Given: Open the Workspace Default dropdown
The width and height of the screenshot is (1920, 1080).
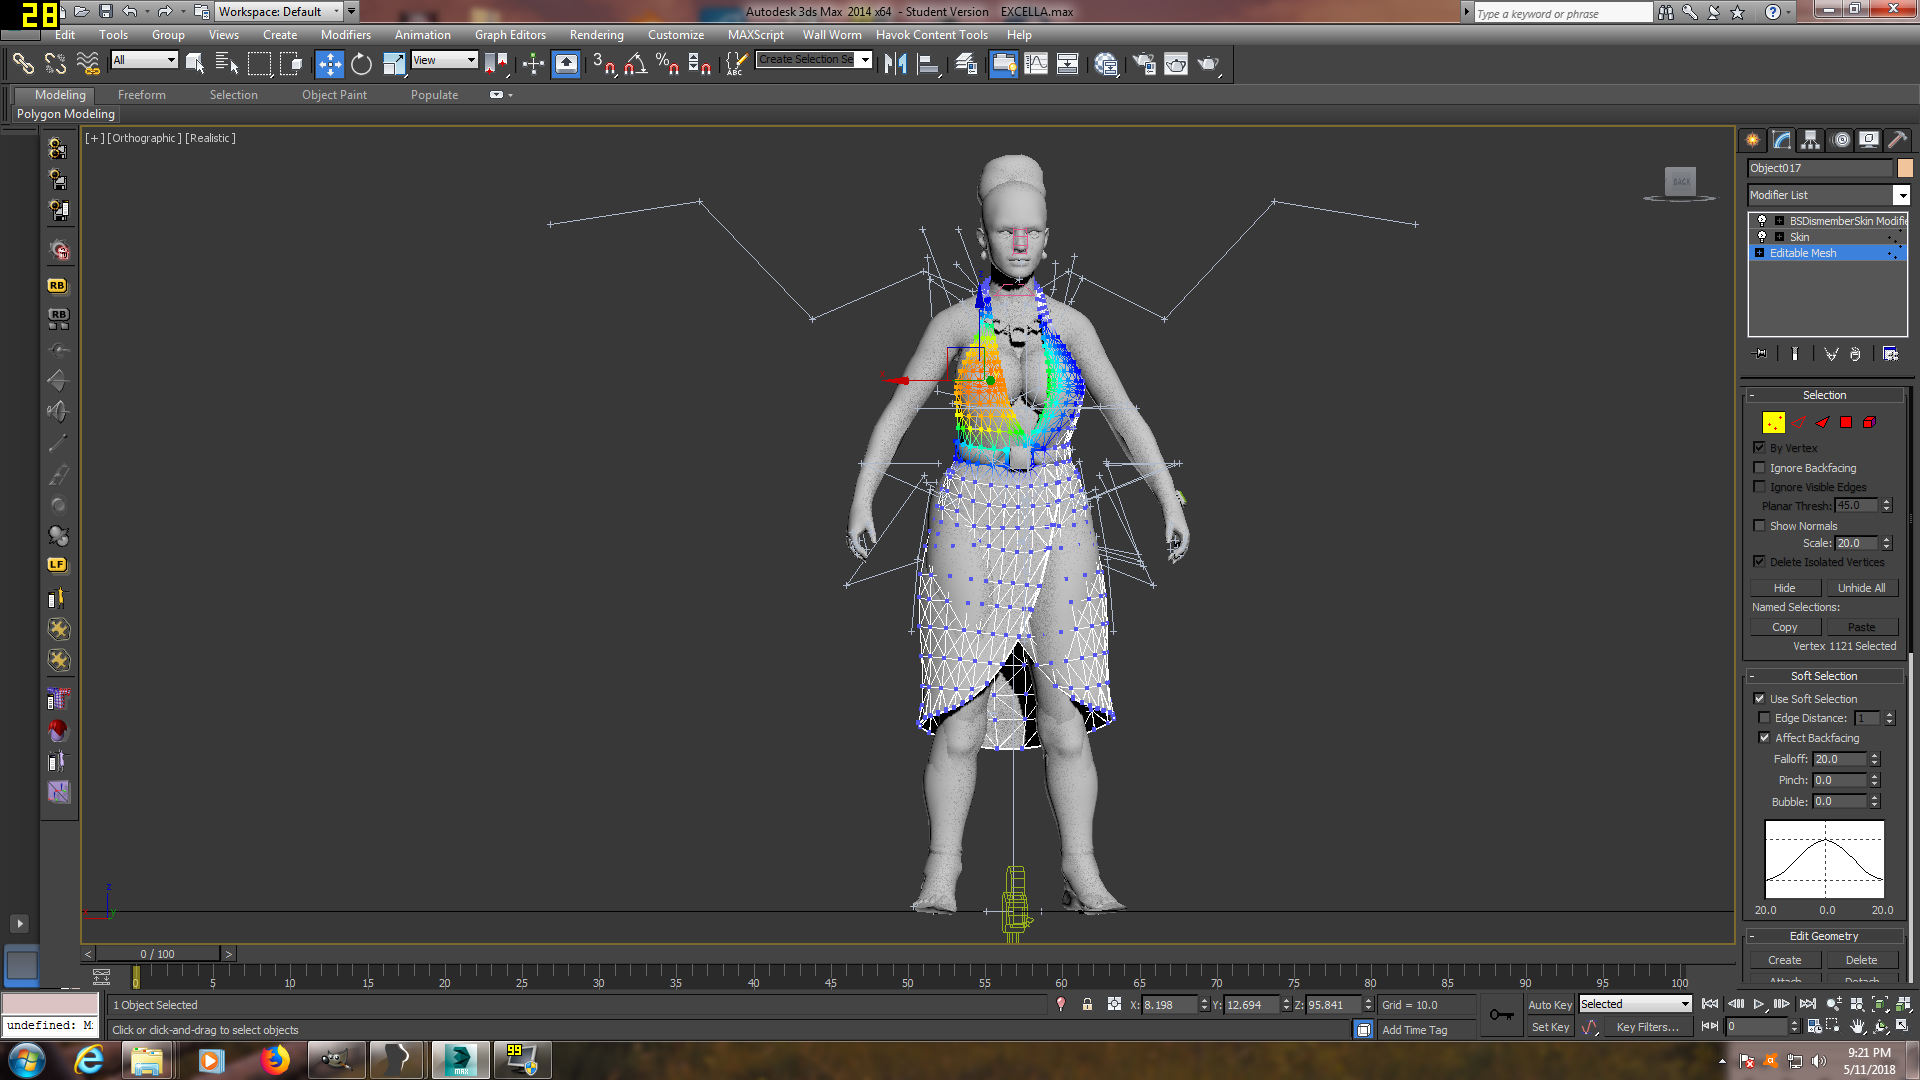Looking at the screenshot, I should pyautogui.click(x=336, y=12).
